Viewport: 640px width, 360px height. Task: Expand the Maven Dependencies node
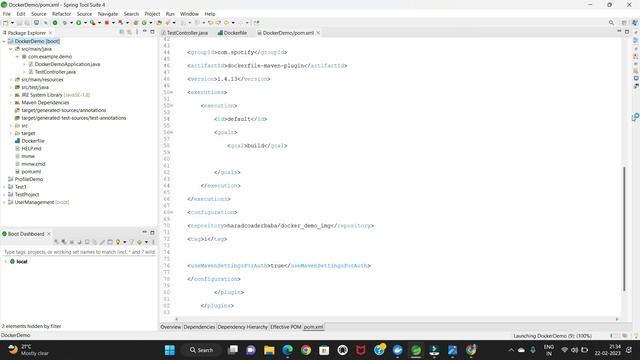coord(11,102)
